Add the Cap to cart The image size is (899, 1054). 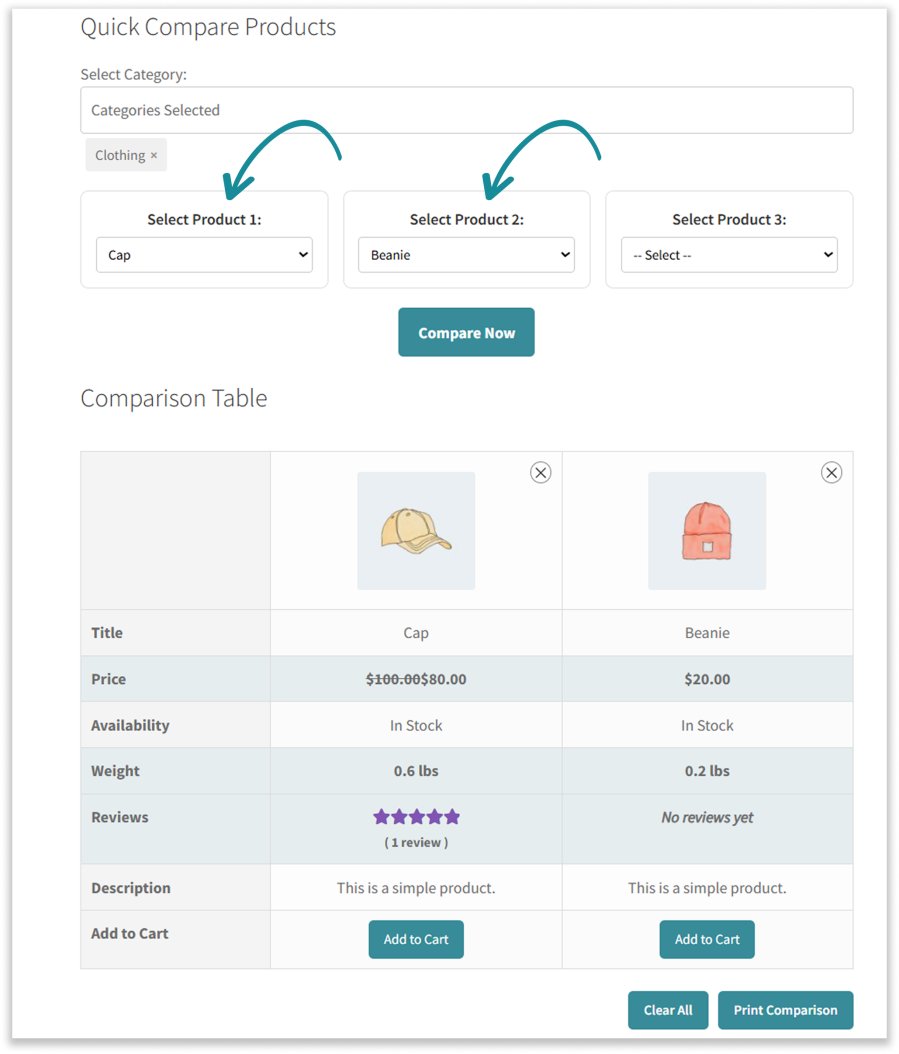coord(416,940)
